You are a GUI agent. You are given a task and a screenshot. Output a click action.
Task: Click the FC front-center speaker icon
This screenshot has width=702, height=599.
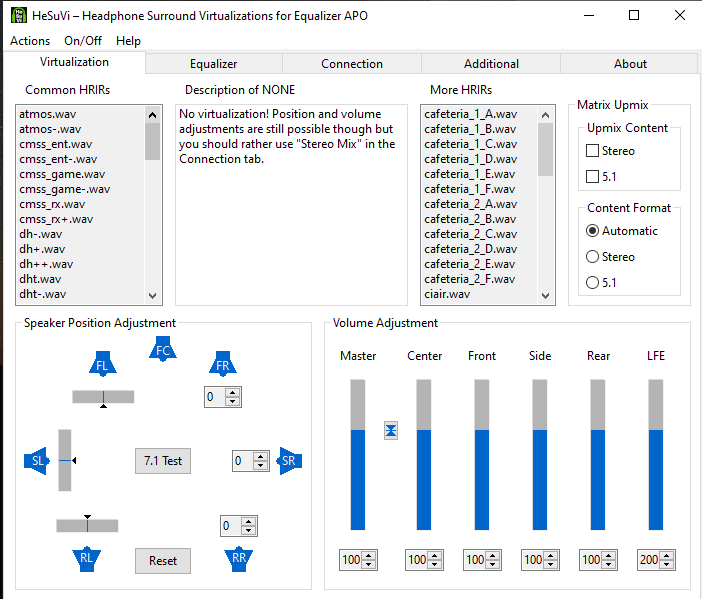[x=163, y=349]
